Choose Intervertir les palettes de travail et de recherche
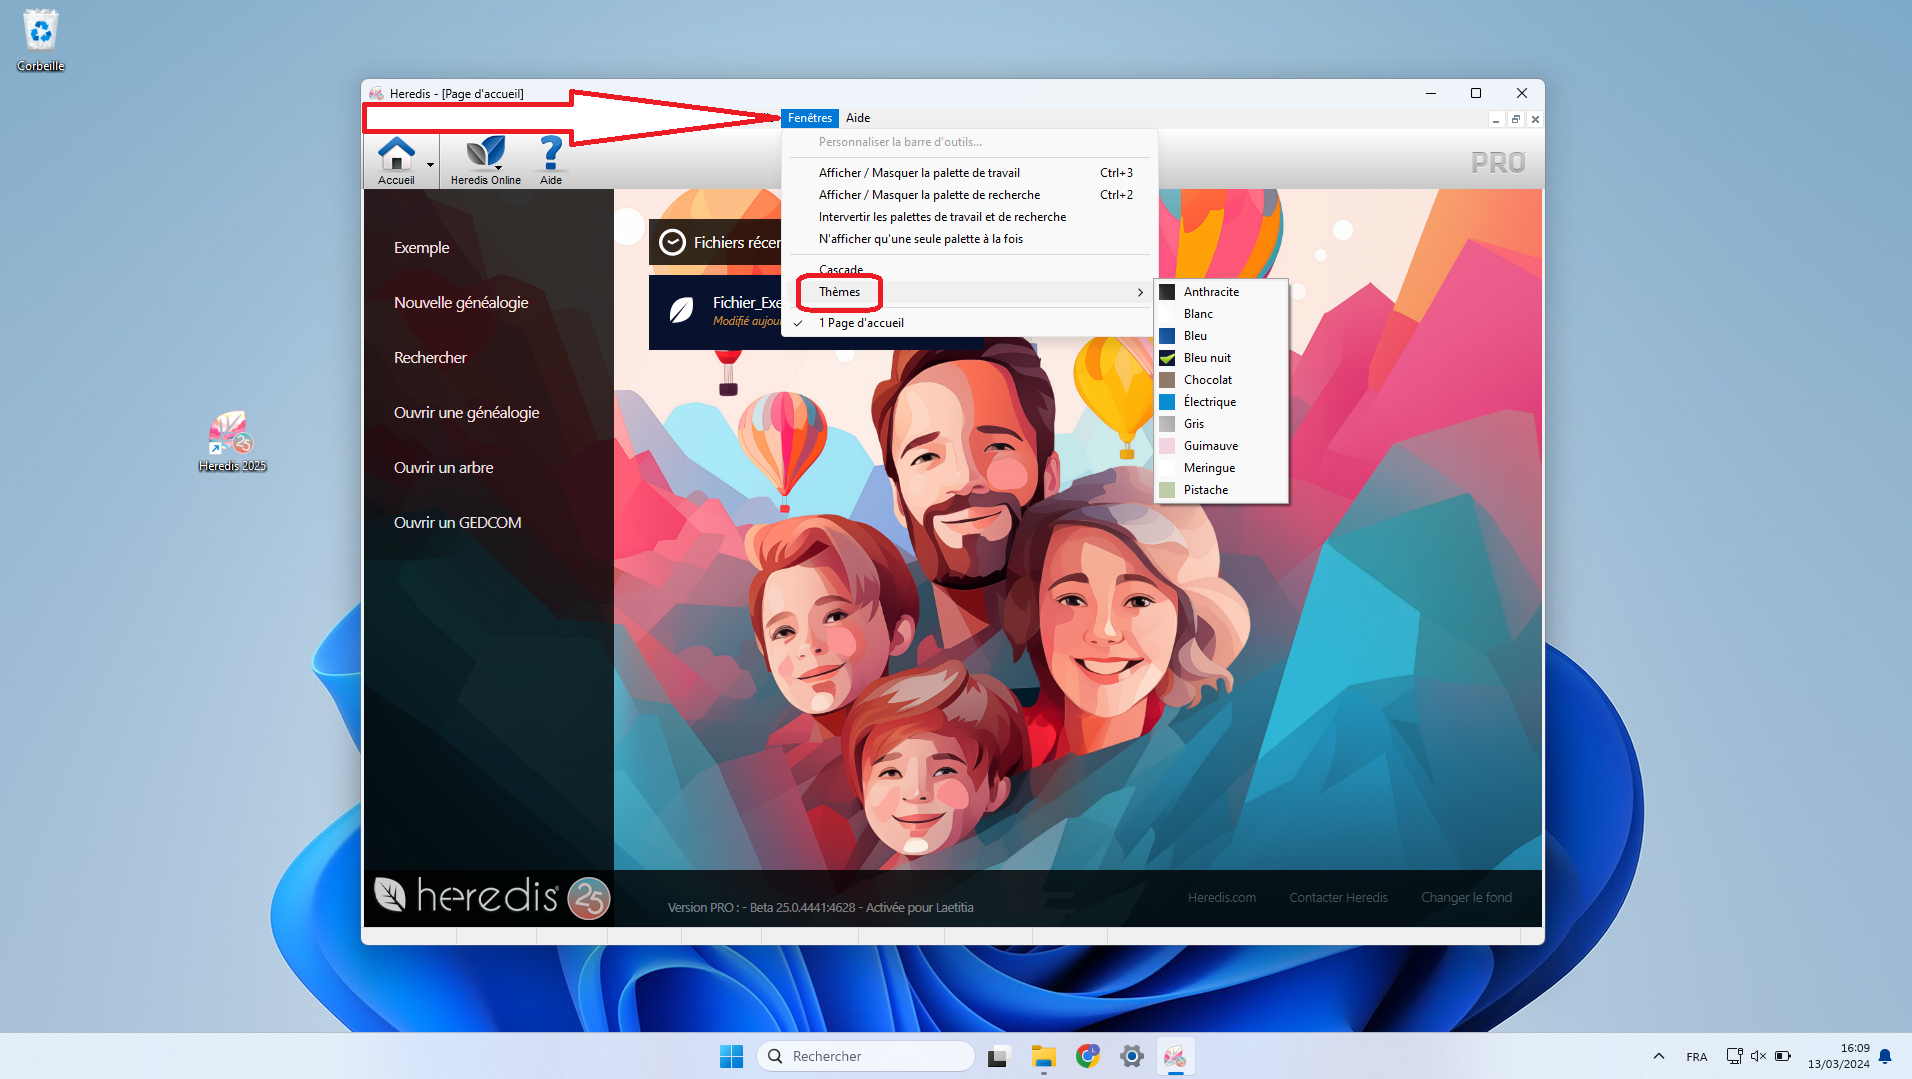Screen dimensions: 1912x1079 tap(941, 217)
